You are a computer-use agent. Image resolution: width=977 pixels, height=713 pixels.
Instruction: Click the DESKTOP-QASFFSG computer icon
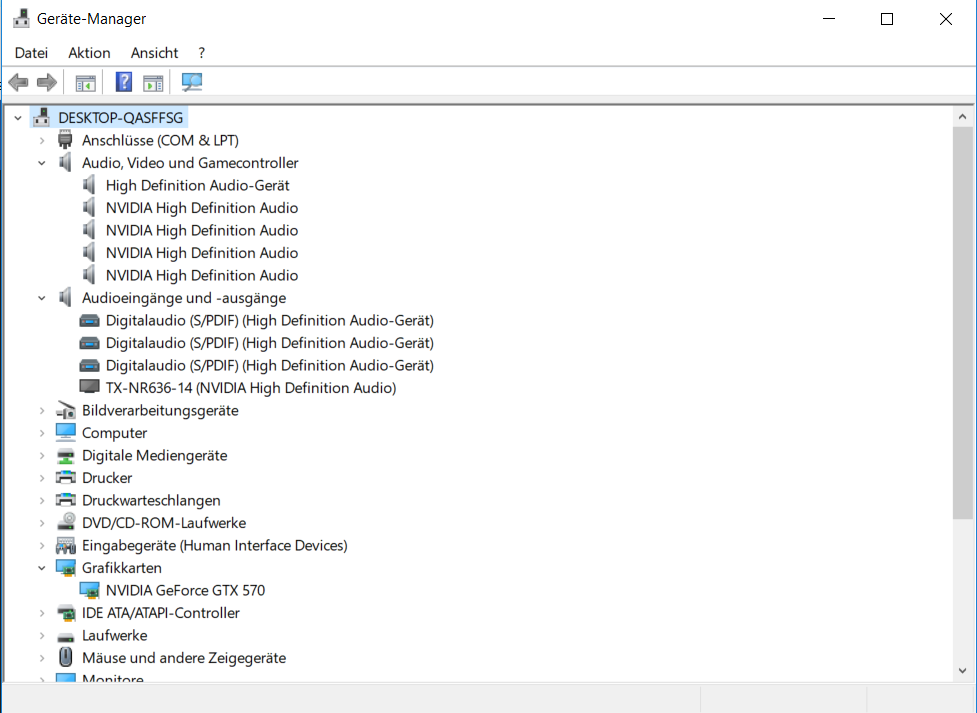point(42,117)
